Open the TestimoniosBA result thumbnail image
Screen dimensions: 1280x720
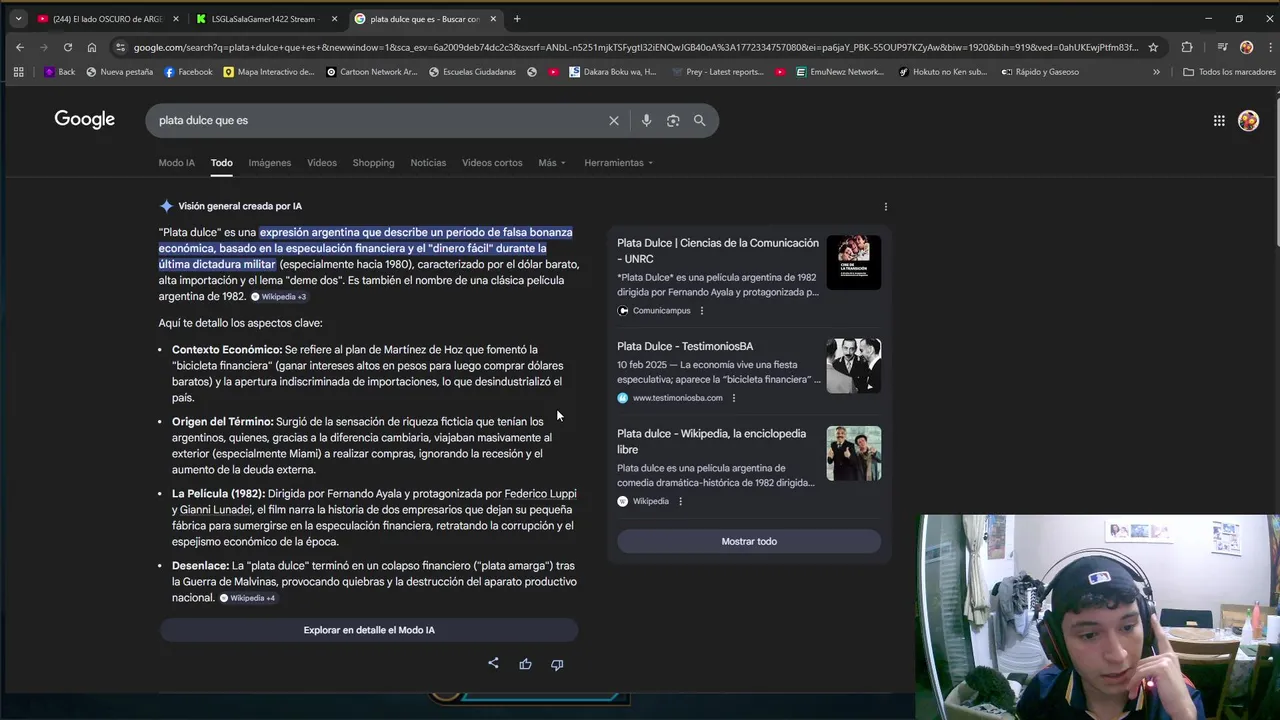pyautogui.click(x=854, y=366)
